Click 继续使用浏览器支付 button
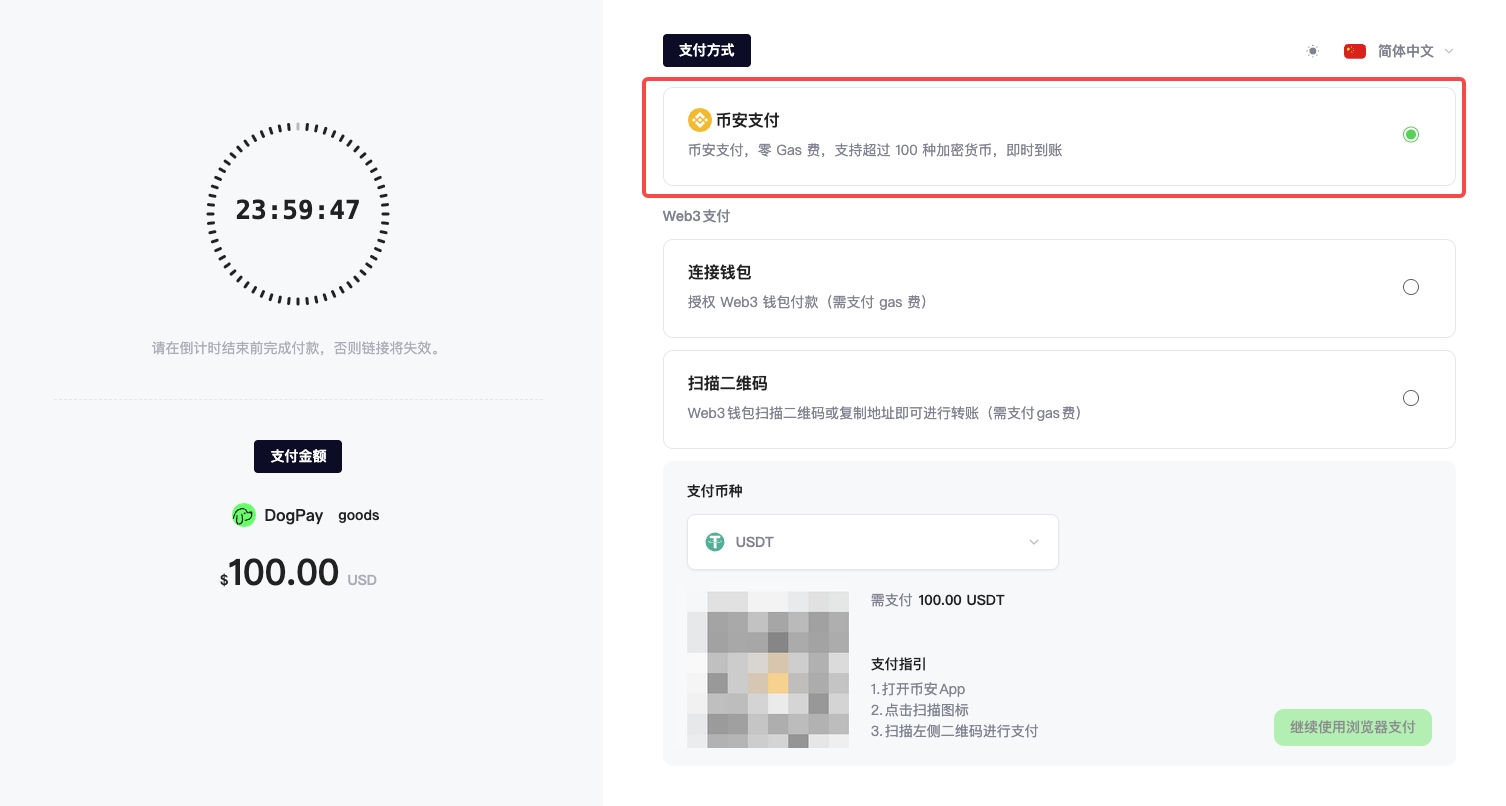This screenshot has height=806, width=1506. pos(1353,727)
